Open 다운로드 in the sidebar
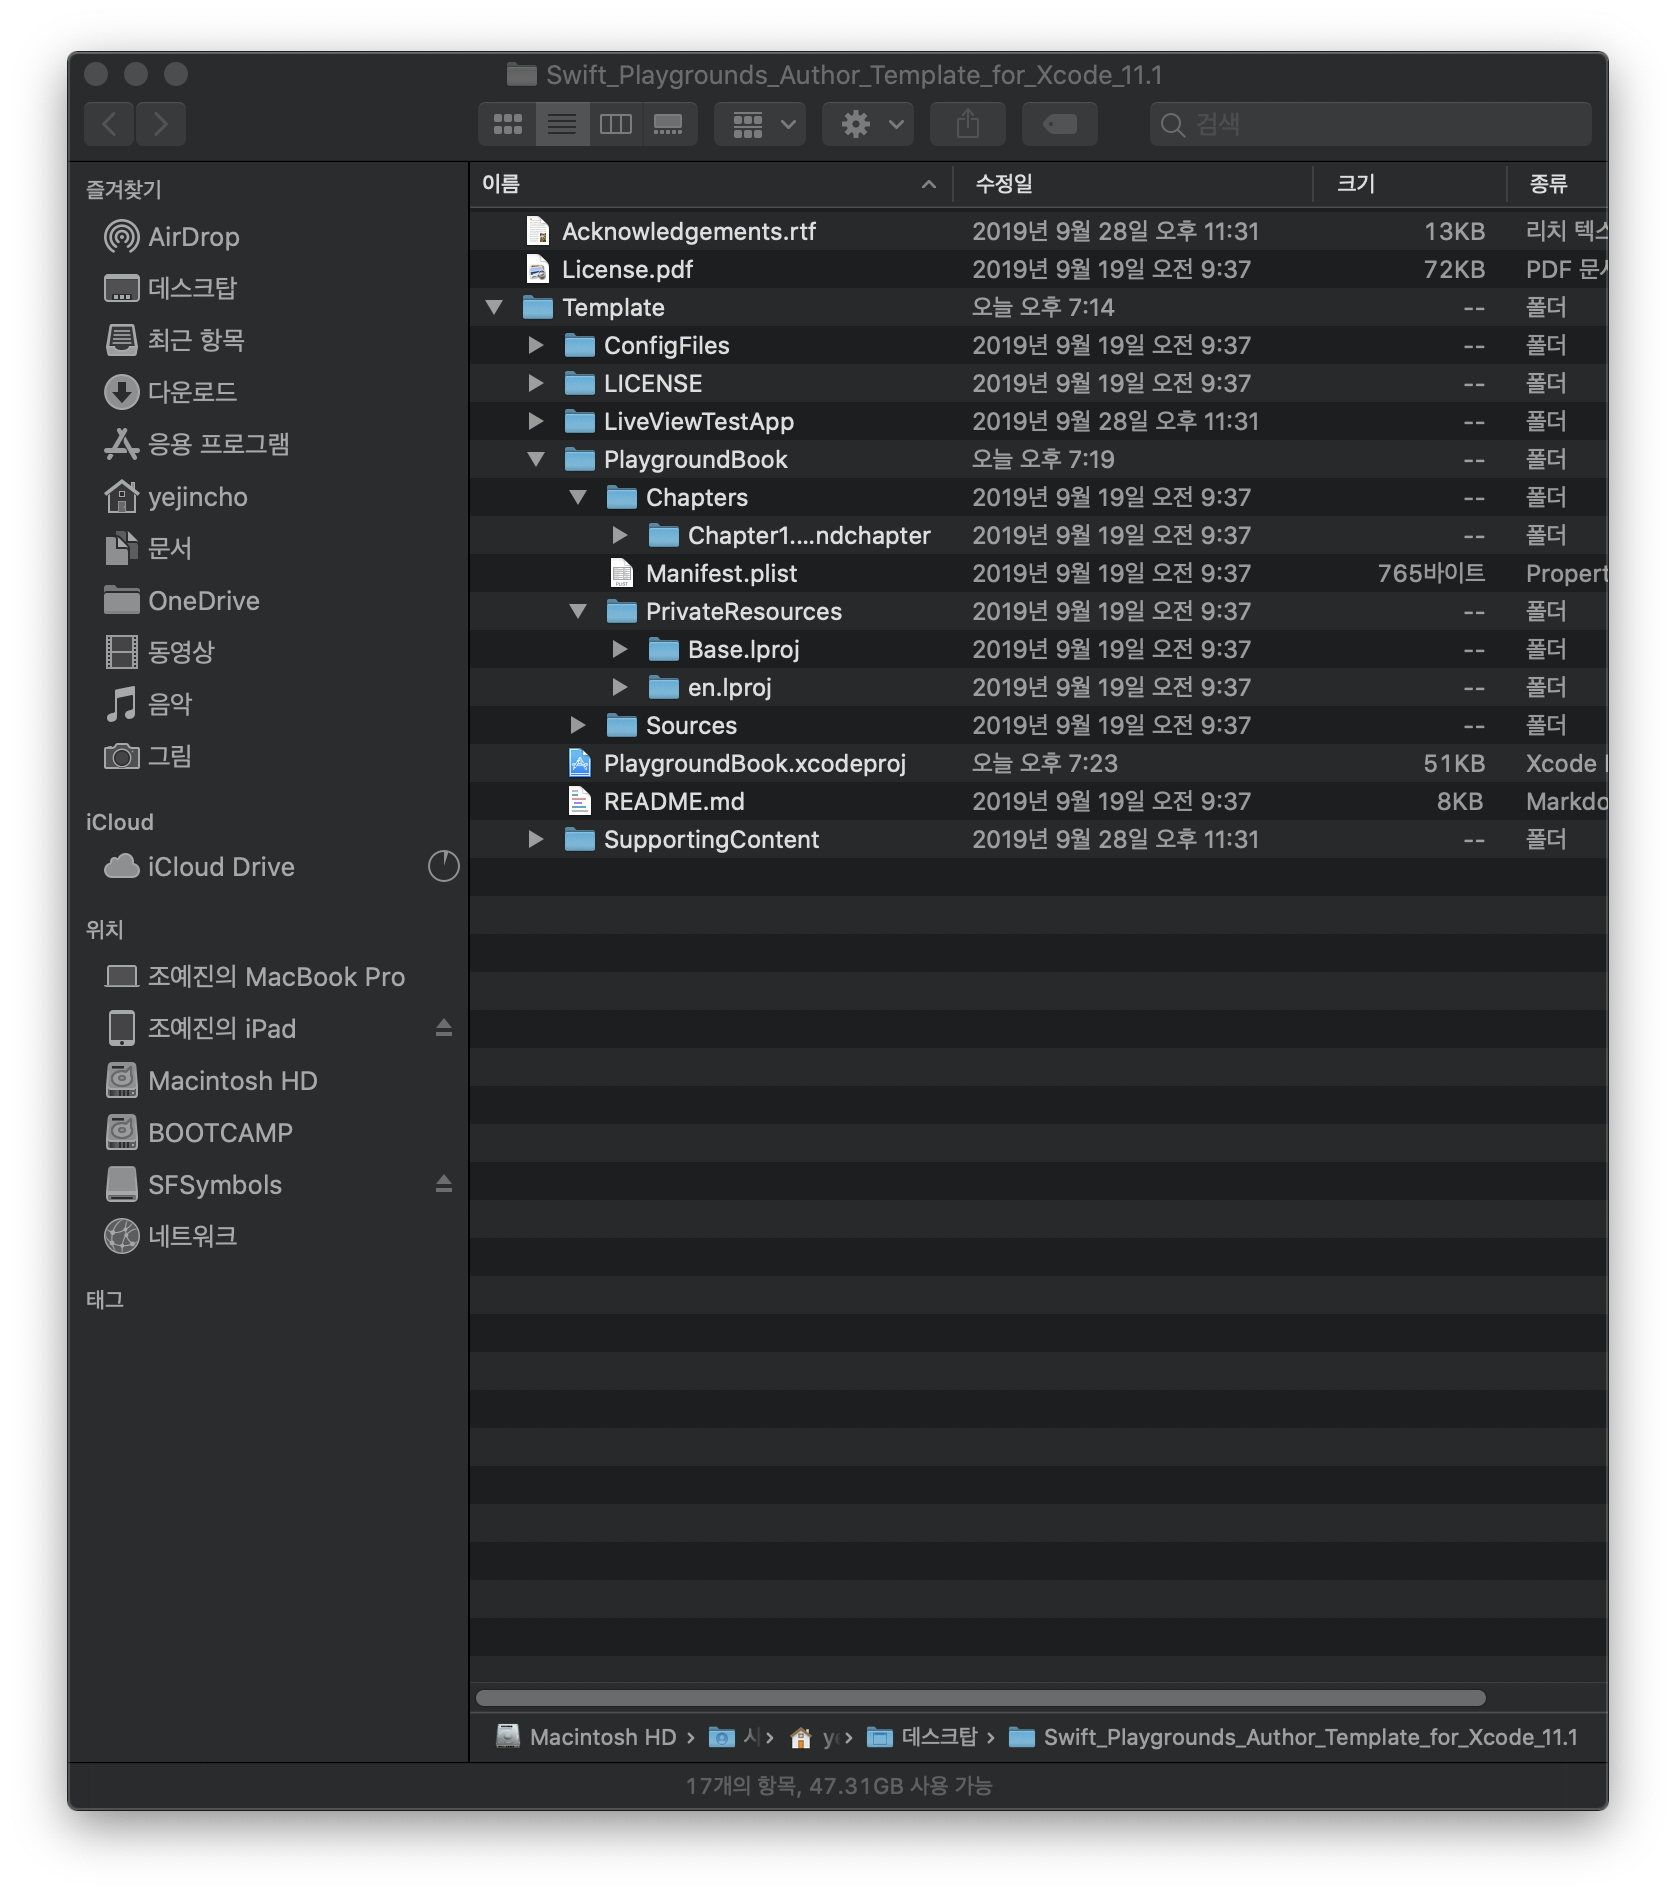 (x=268, y=392)
